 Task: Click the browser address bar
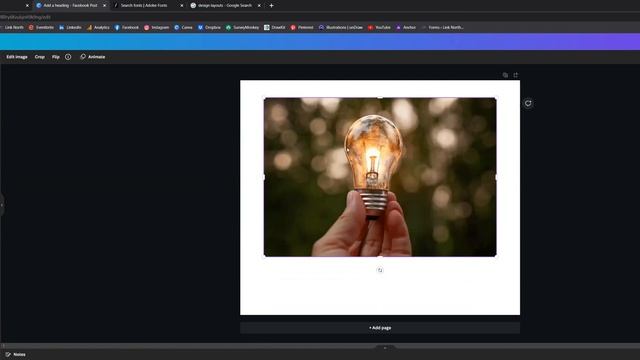(x=320, y=17)
